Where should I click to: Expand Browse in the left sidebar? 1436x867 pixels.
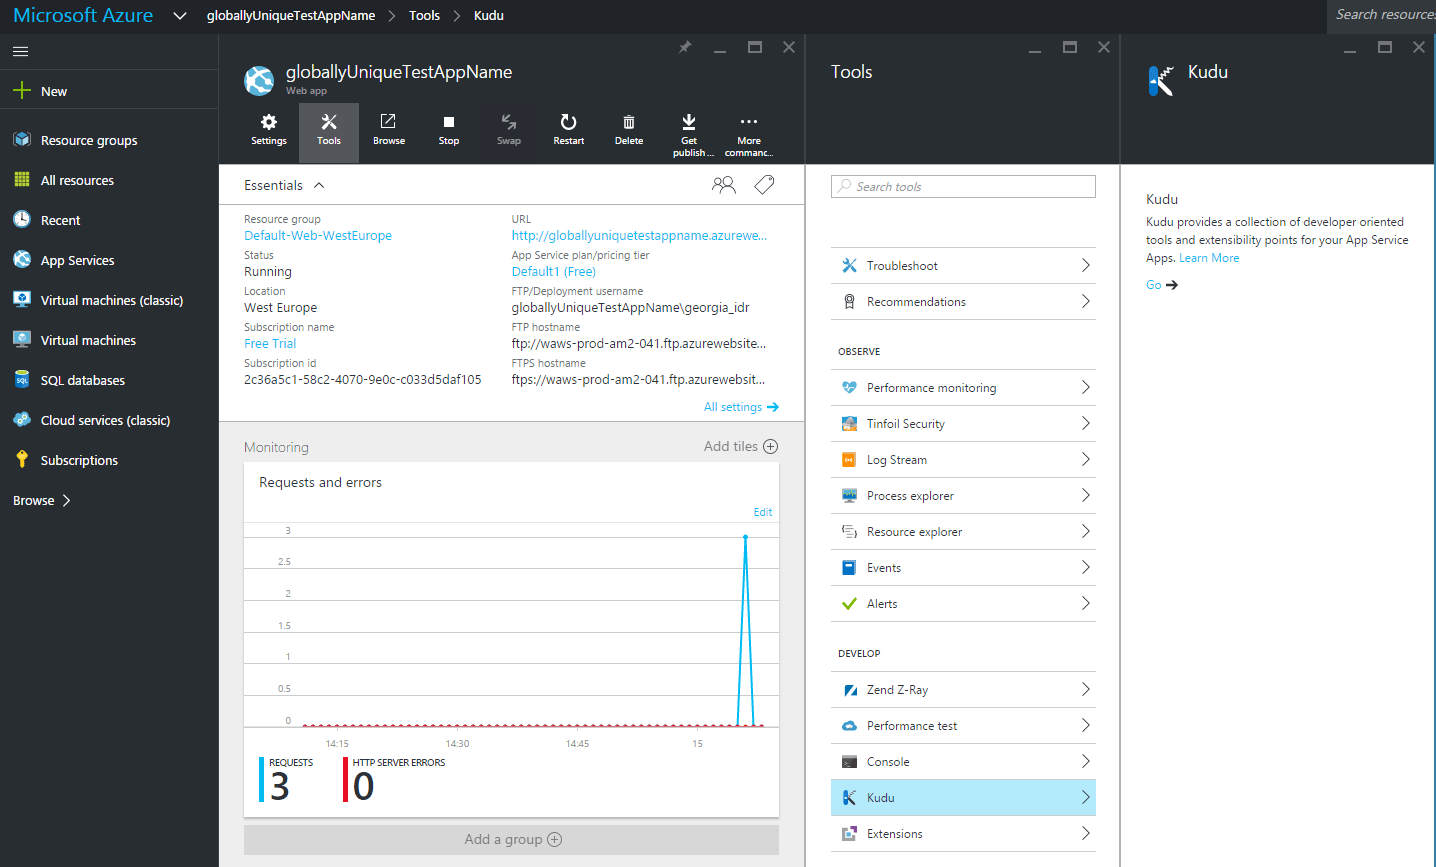[41, 500]
